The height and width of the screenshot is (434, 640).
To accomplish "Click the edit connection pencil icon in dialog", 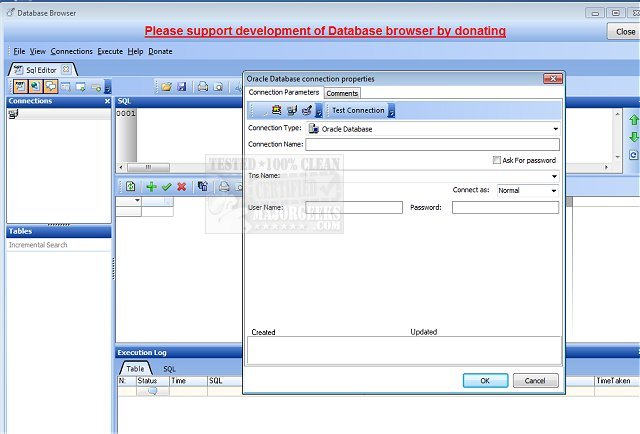I will click(307, 110).
